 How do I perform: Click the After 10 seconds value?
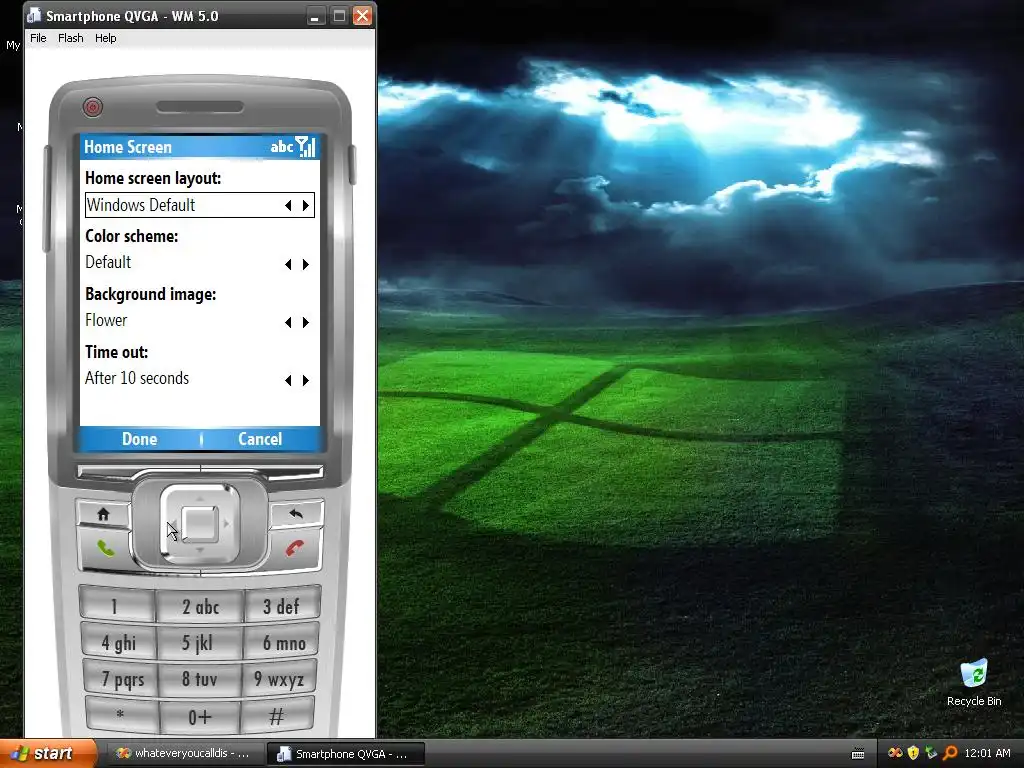coord(136,379)
